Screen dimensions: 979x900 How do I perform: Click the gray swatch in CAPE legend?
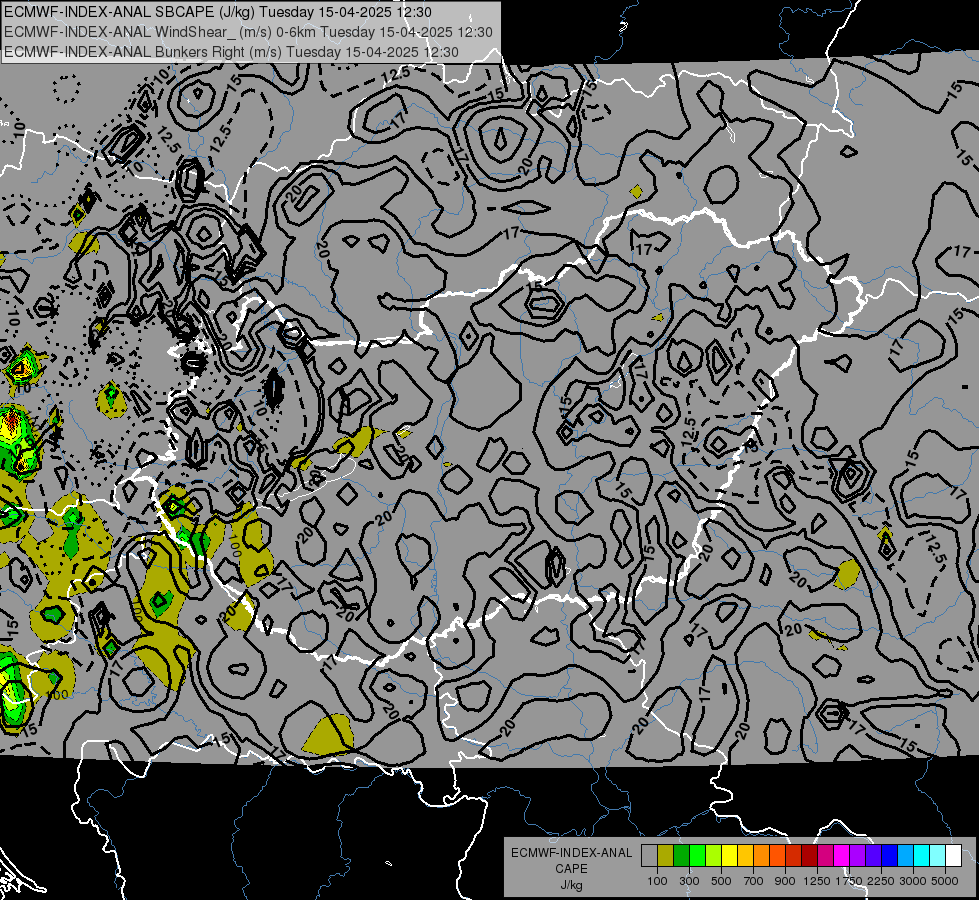pyautogui.click(x=649, y=855)
